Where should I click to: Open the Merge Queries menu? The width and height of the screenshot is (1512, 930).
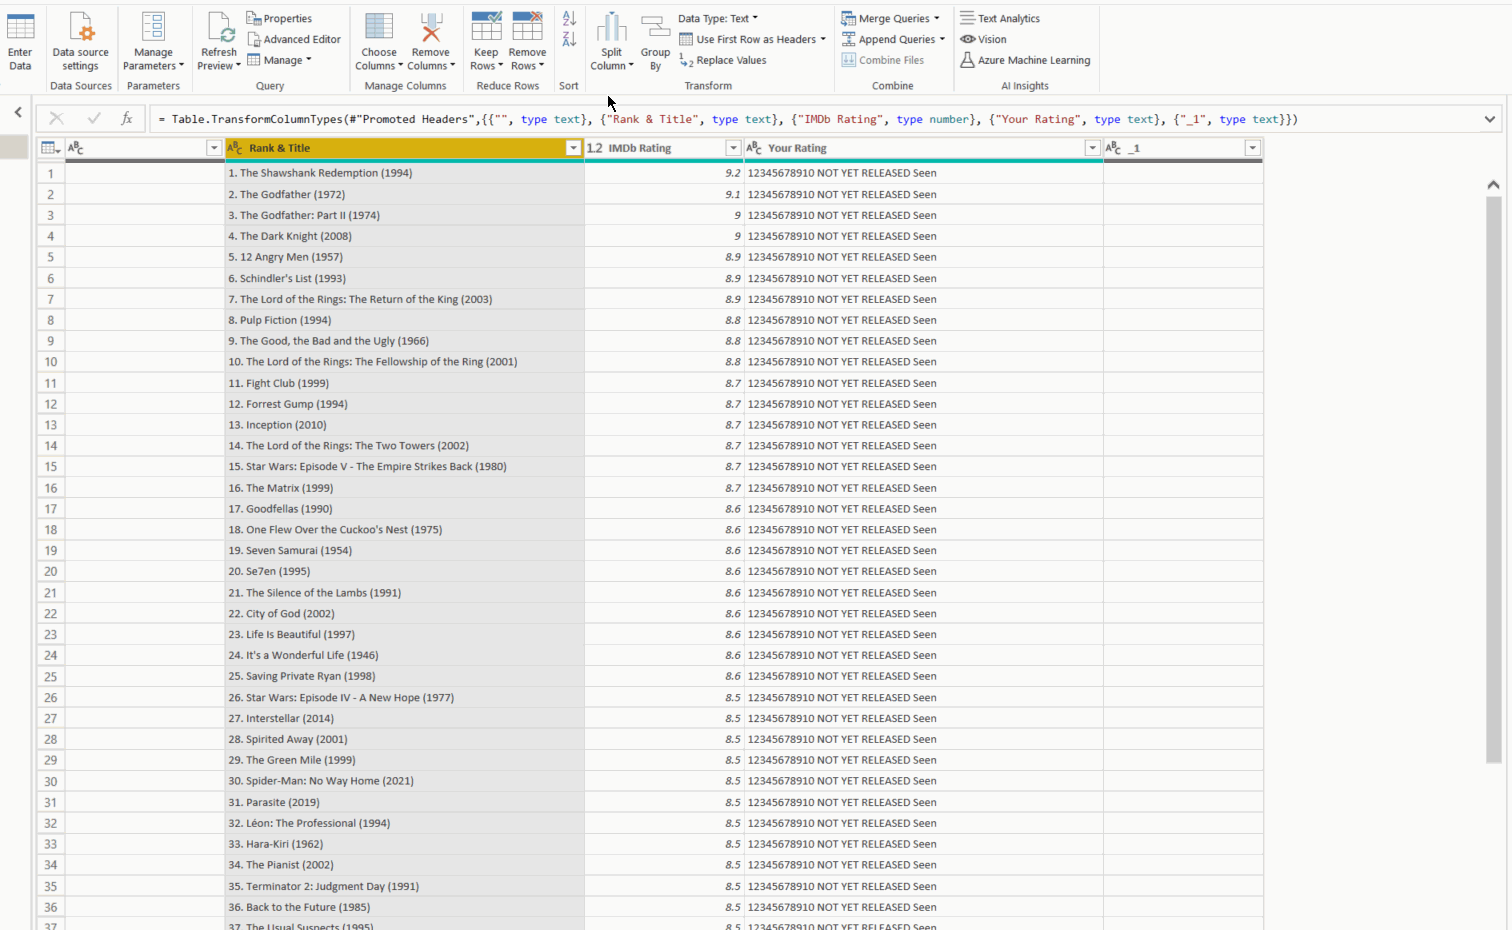pyautogui.click(x=891, y=18)
